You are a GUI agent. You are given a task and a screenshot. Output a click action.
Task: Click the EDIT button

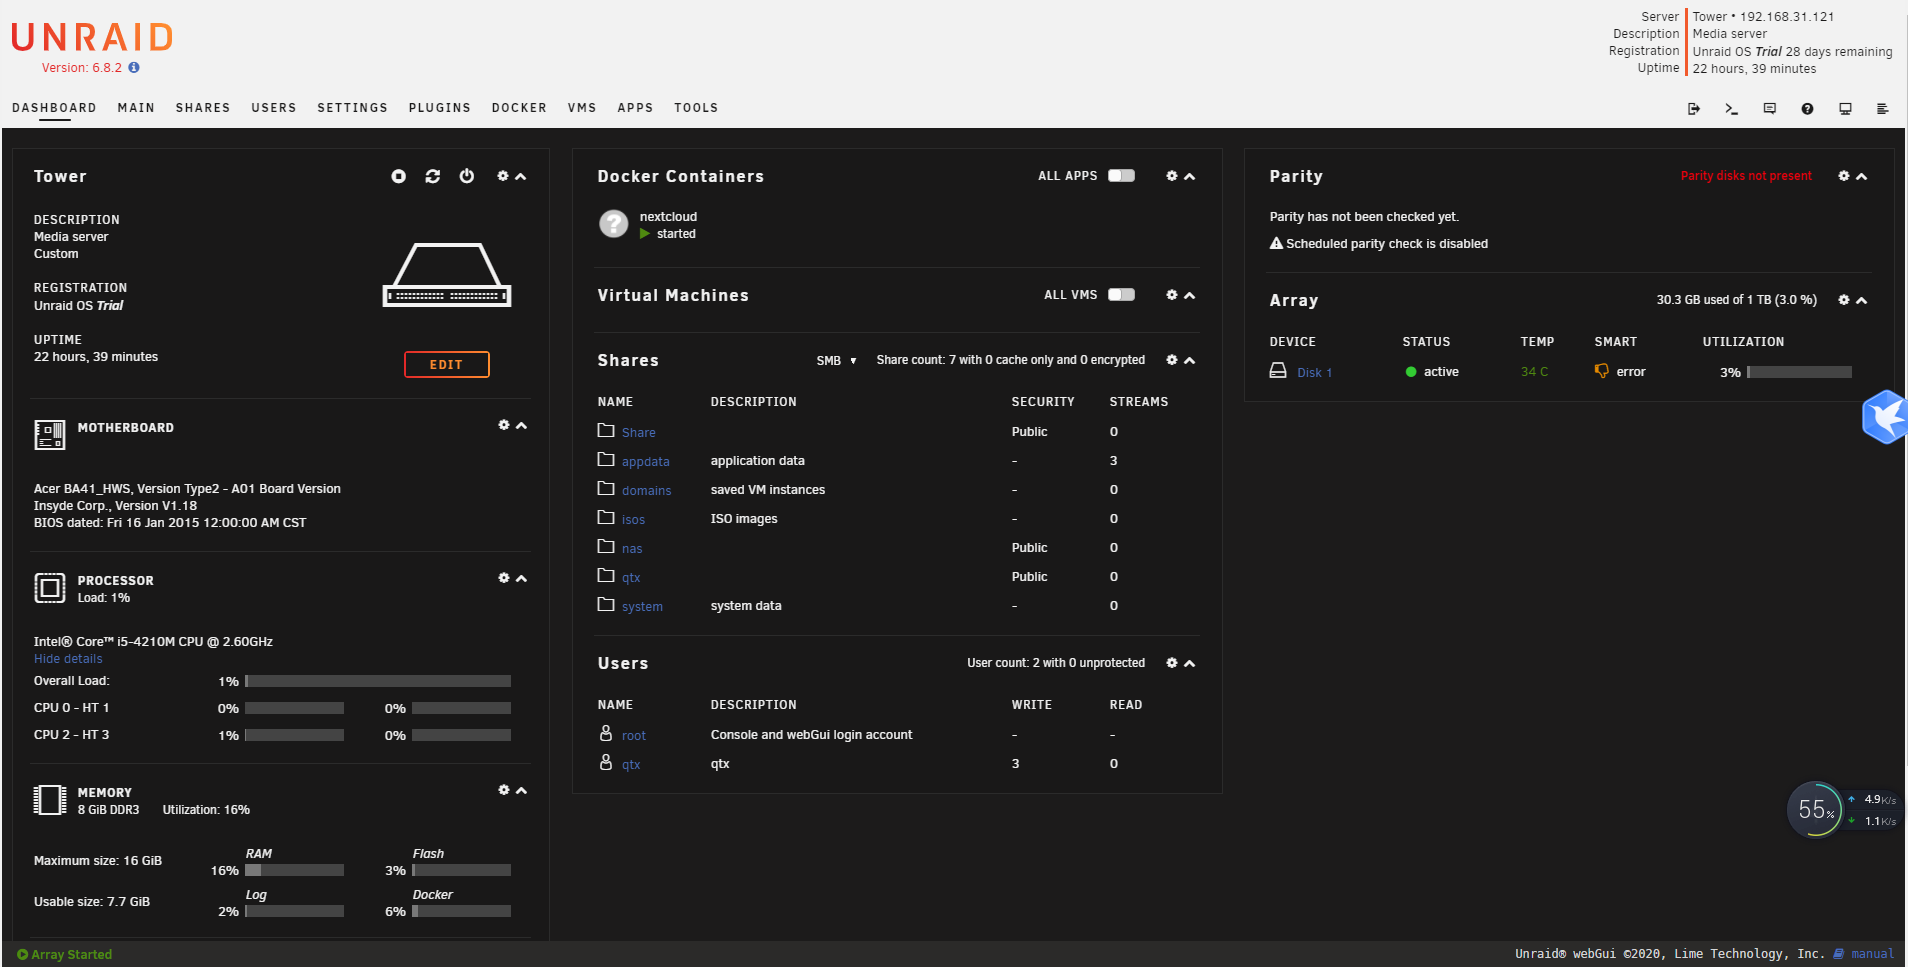coord(447,365)
